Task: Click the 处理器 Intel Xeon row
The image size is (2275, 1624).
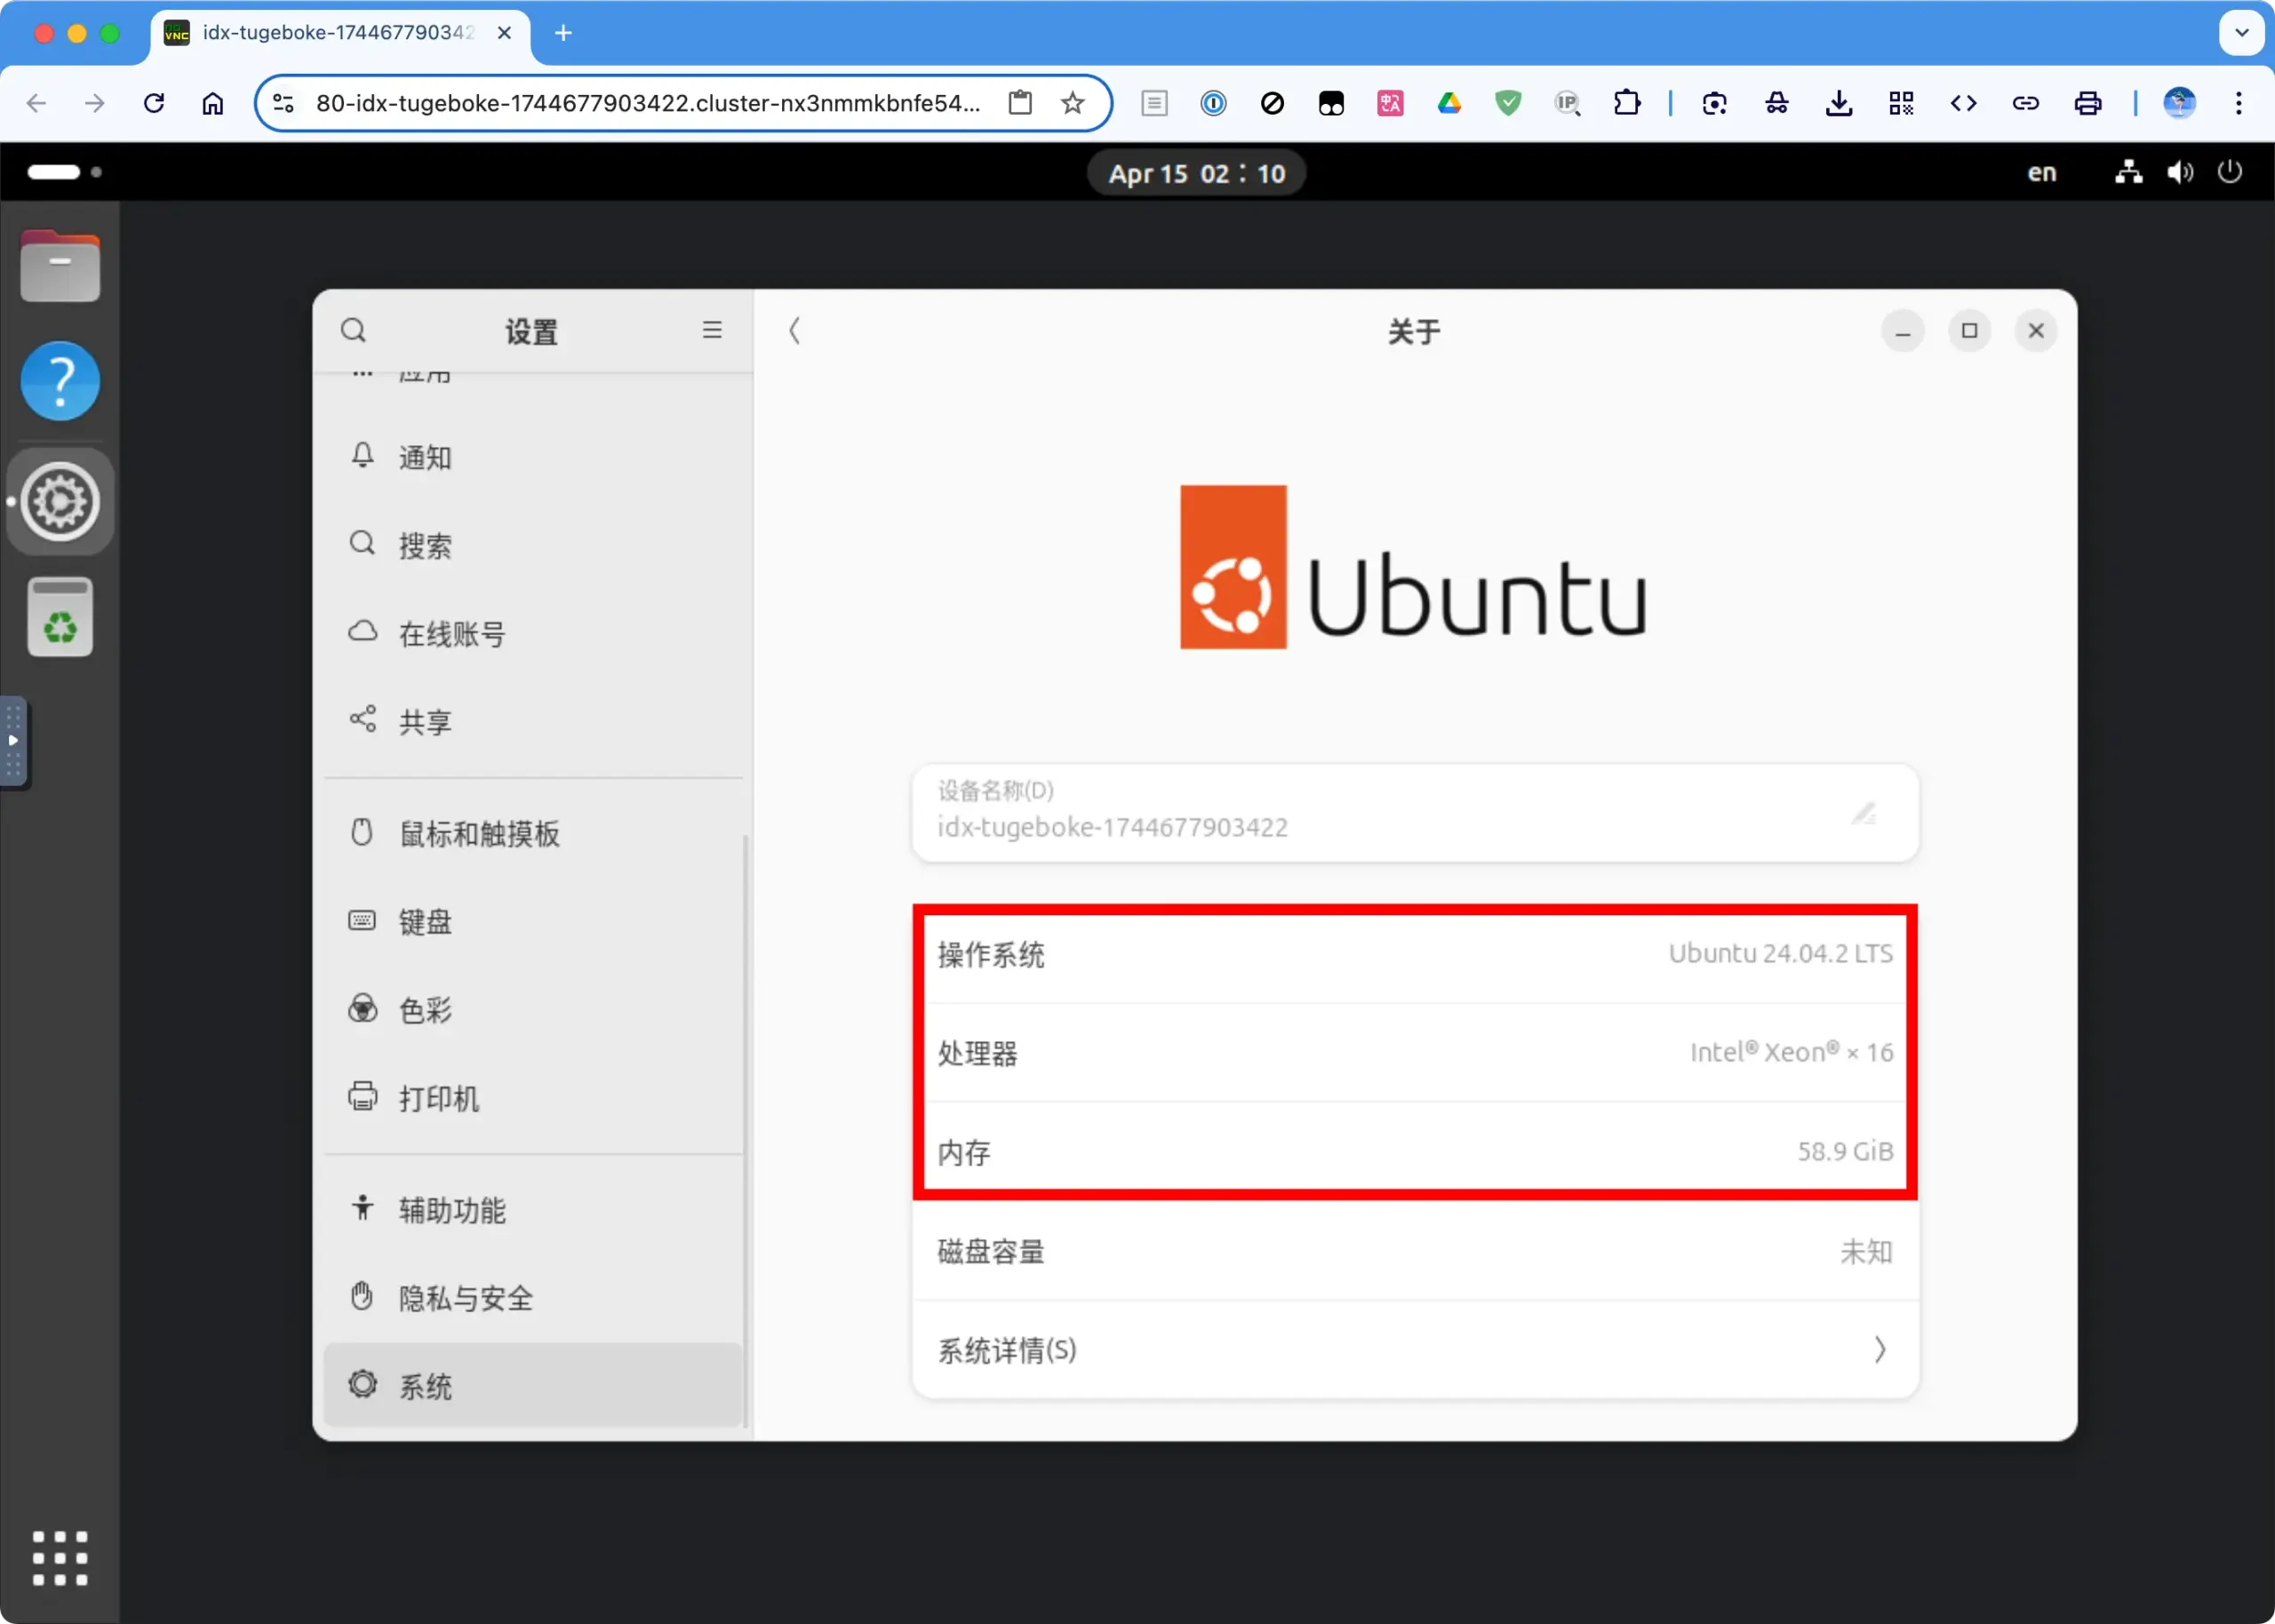Action: (x=1415, y=1053)
